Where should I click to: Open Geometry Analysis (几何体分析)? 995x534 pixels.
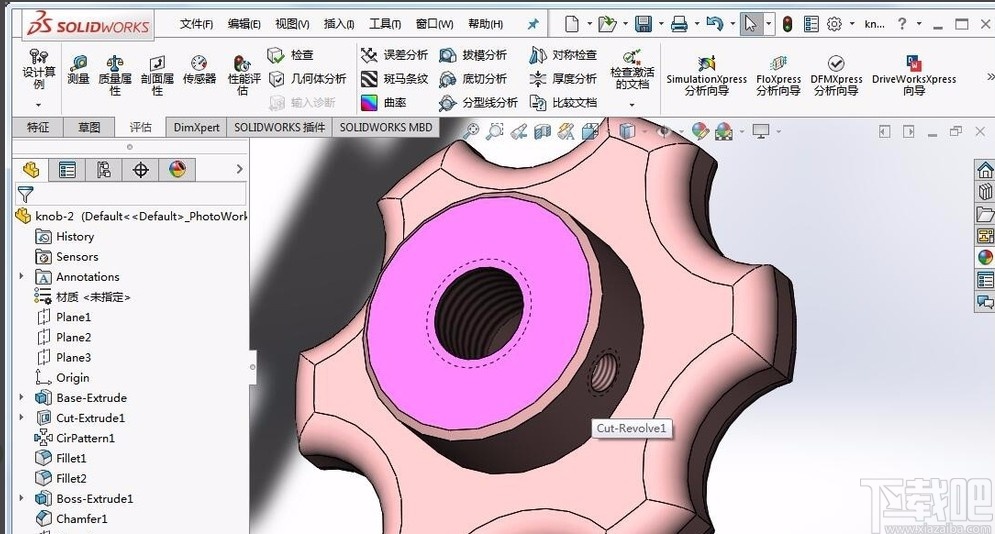point(307,79)
